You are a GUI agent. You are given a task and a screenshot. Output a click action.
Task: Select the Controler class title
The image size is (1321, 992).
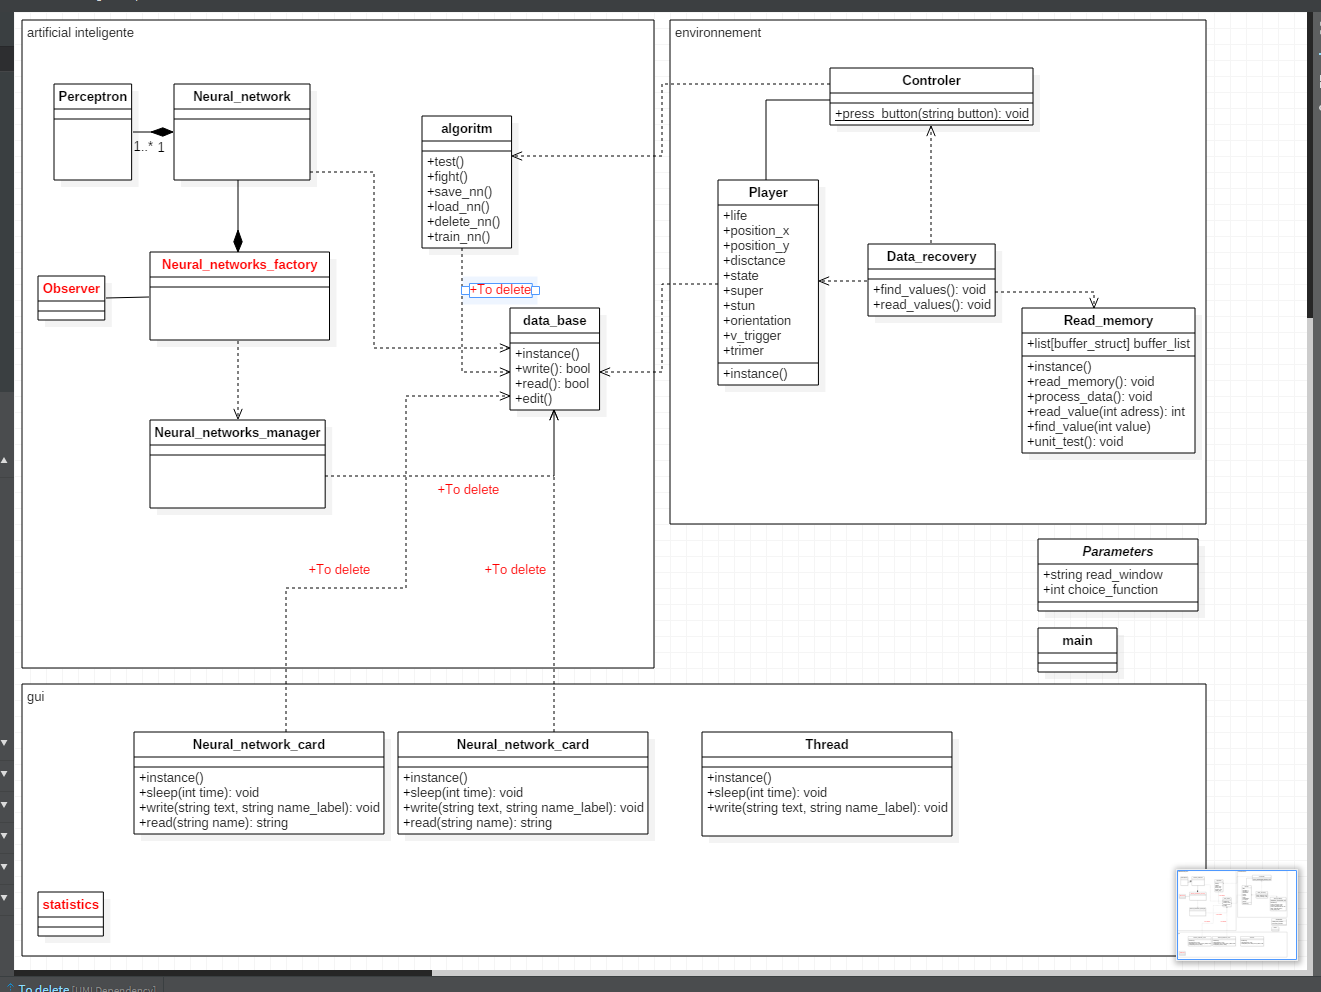tap(931, 81)
